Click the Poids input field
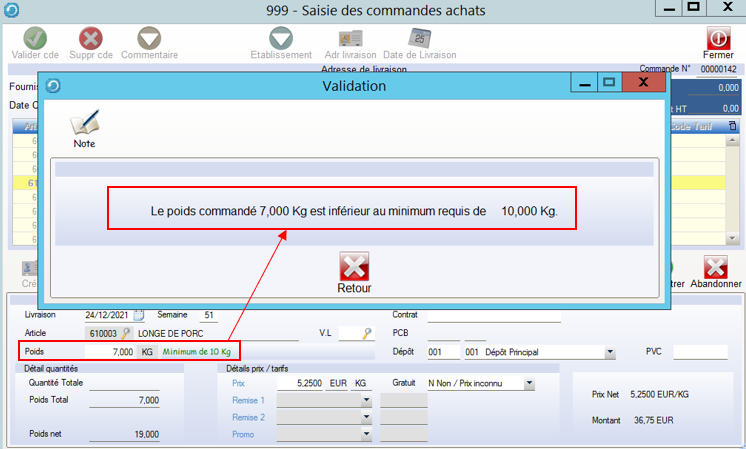The width and height of the screenshot is (746, 449). [109, 352]
